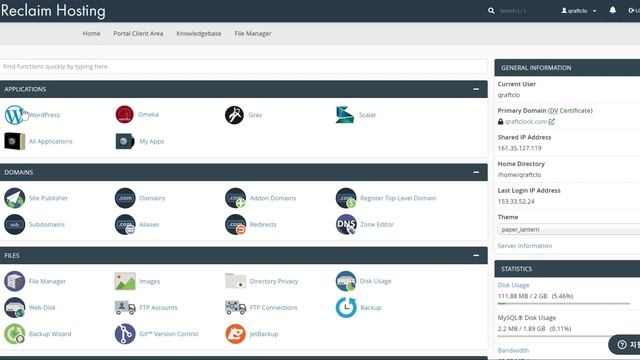Open the Theme paper_lantern dropdown
Viewport: 640px width, 360px height.
click(569, 229)
